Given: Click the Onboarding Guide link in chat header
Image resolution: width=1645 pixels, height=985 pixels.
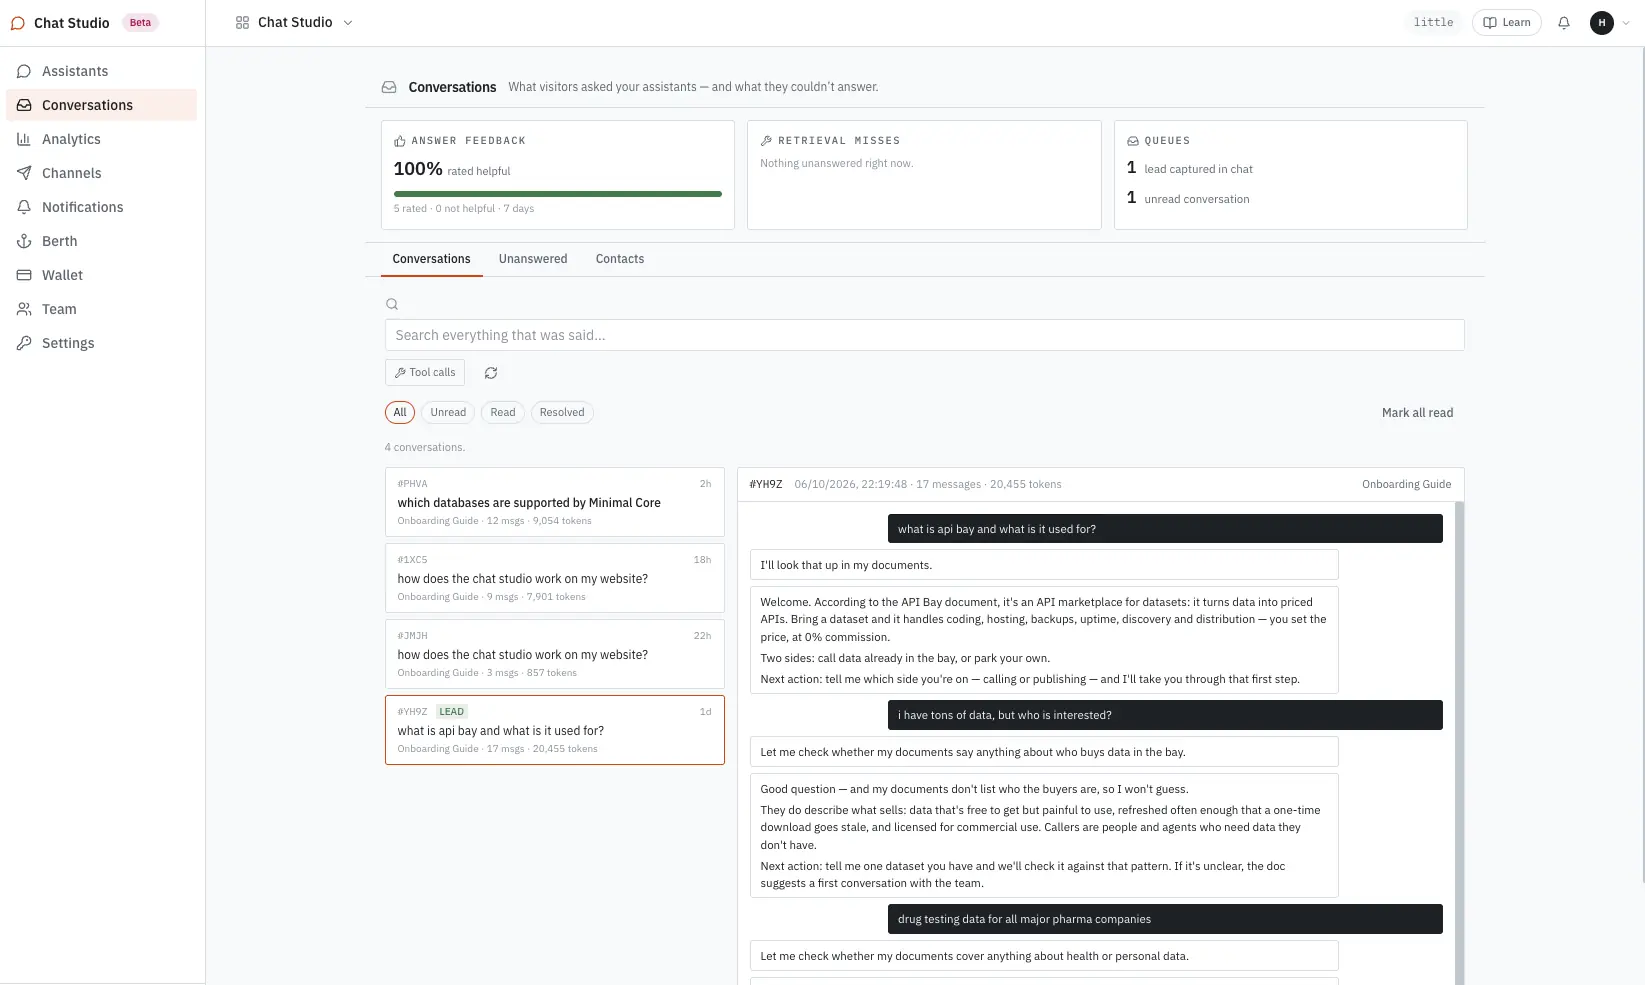Looking at the screenshot, I should point(1406,485).
